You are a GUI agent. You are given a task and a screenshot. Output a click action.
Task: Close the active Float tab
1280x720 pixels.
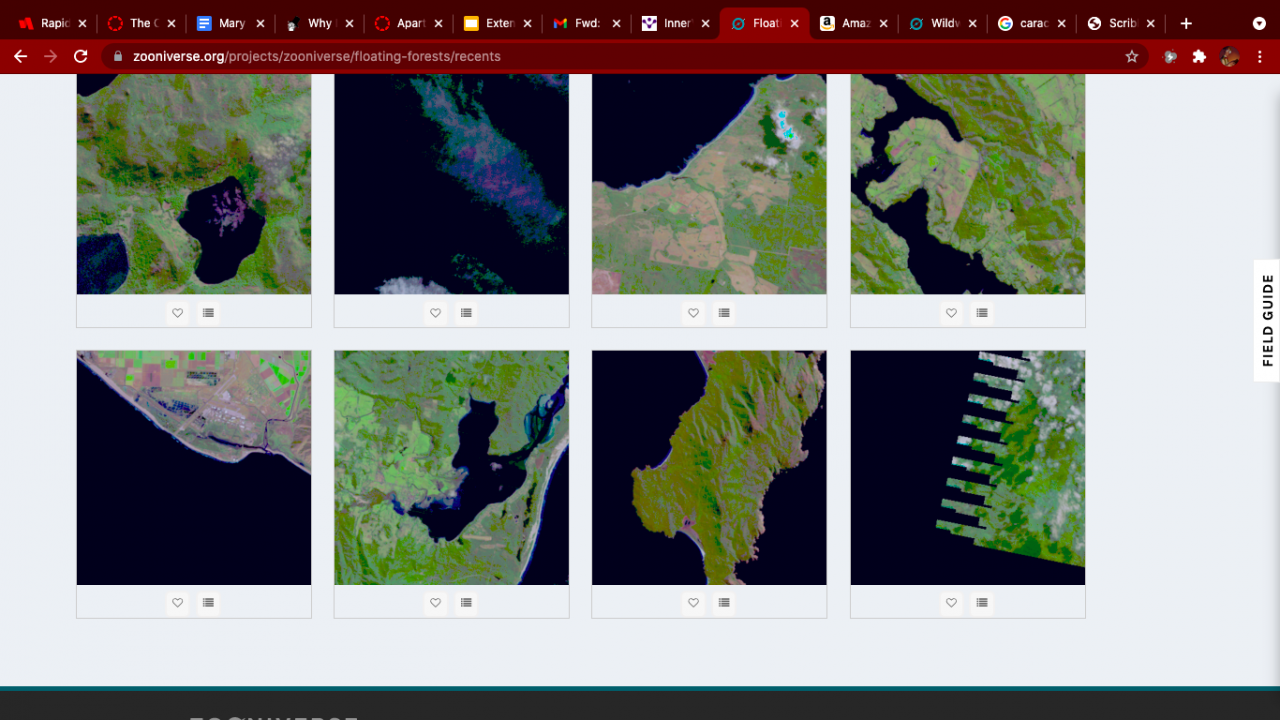[x=794, y=23]
